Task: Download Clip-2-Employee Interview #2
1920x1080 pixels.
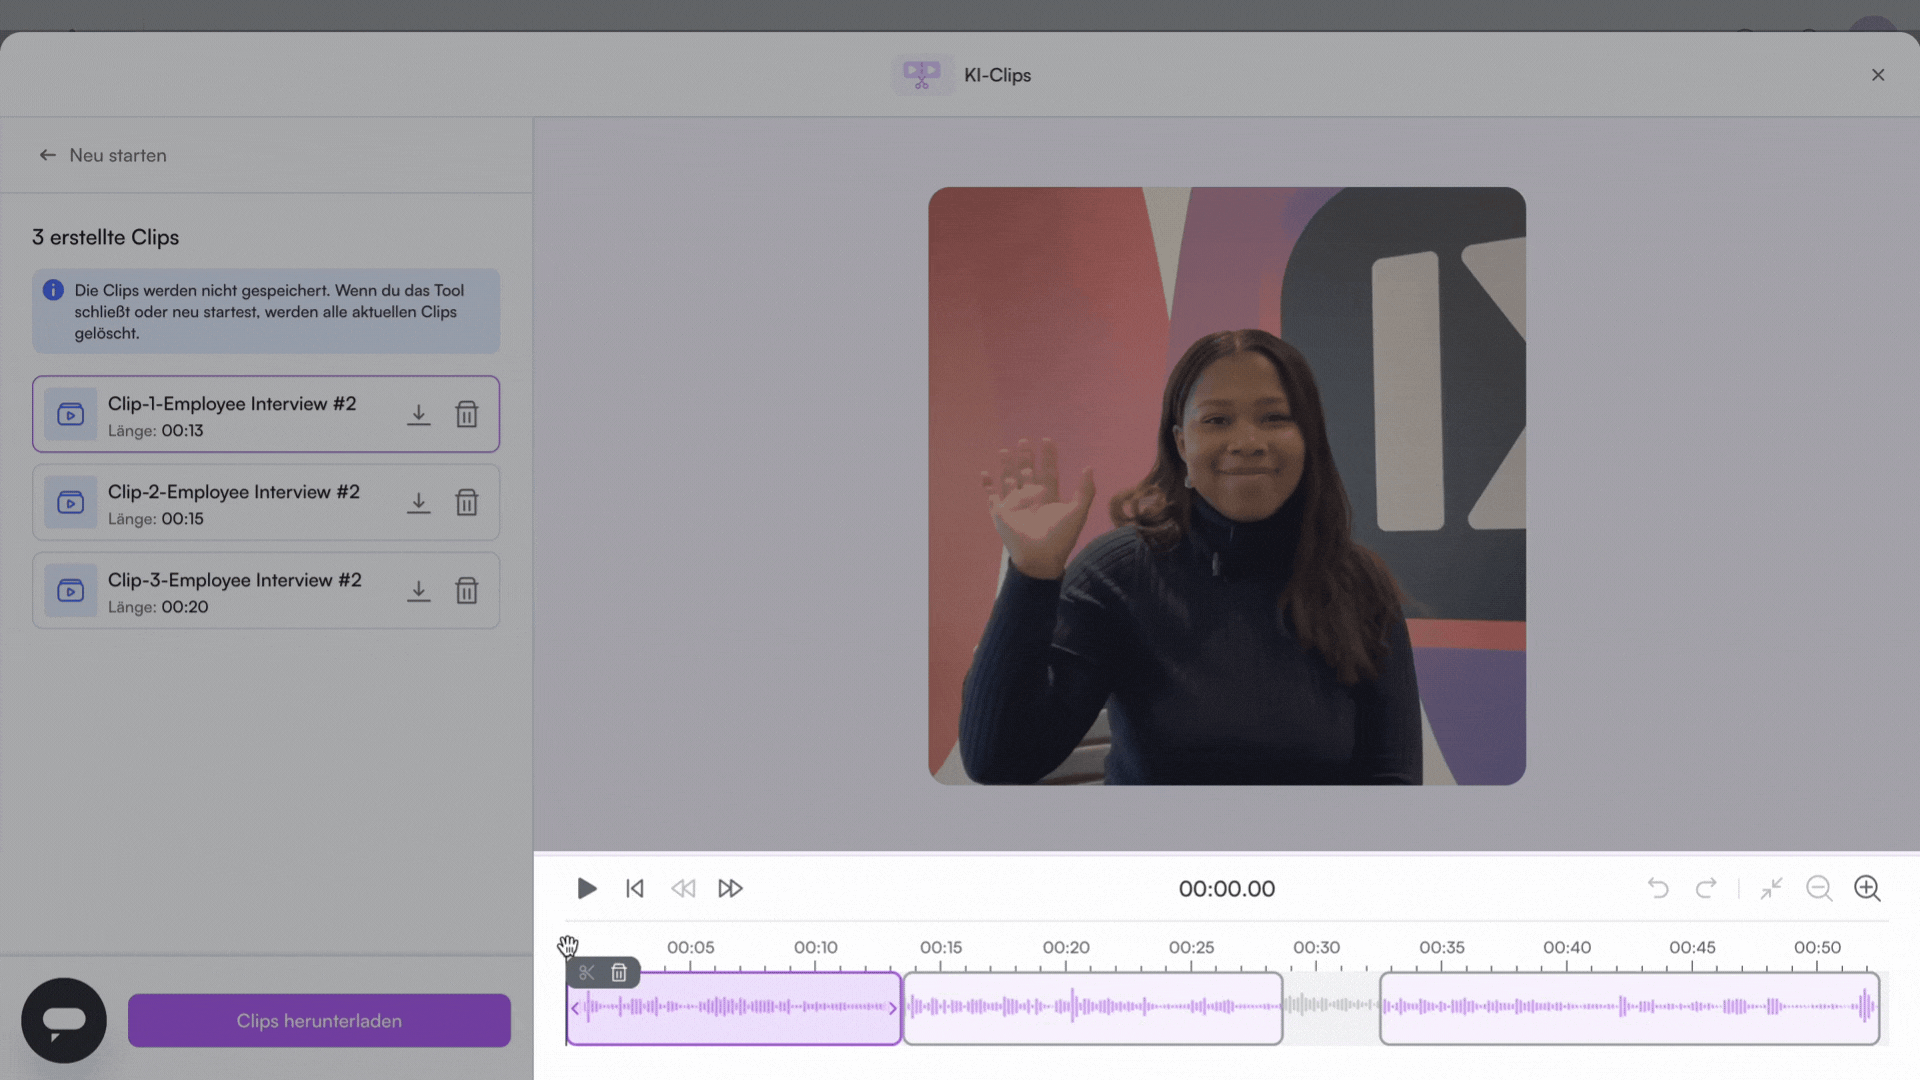Action: coord(418,502)
